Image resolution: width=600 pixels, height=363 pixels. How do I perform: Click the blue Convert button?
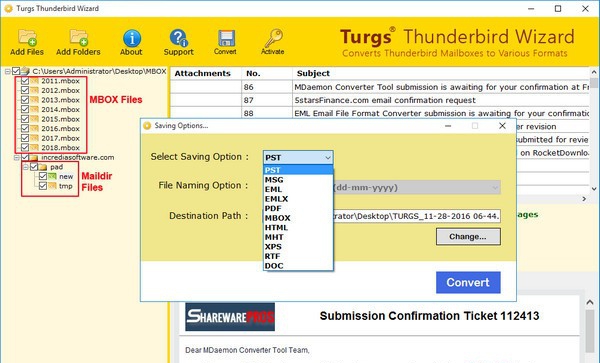(468, 282)
